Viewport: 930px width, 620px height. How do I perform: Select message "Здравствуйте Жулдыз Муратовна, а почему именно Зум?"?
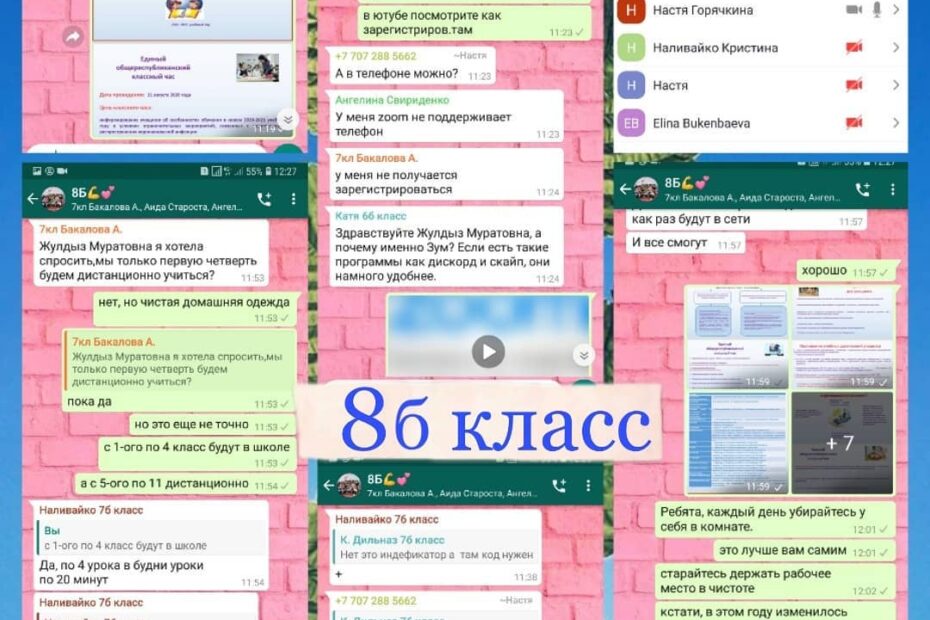pyautogui.click(x=447, y=246)
